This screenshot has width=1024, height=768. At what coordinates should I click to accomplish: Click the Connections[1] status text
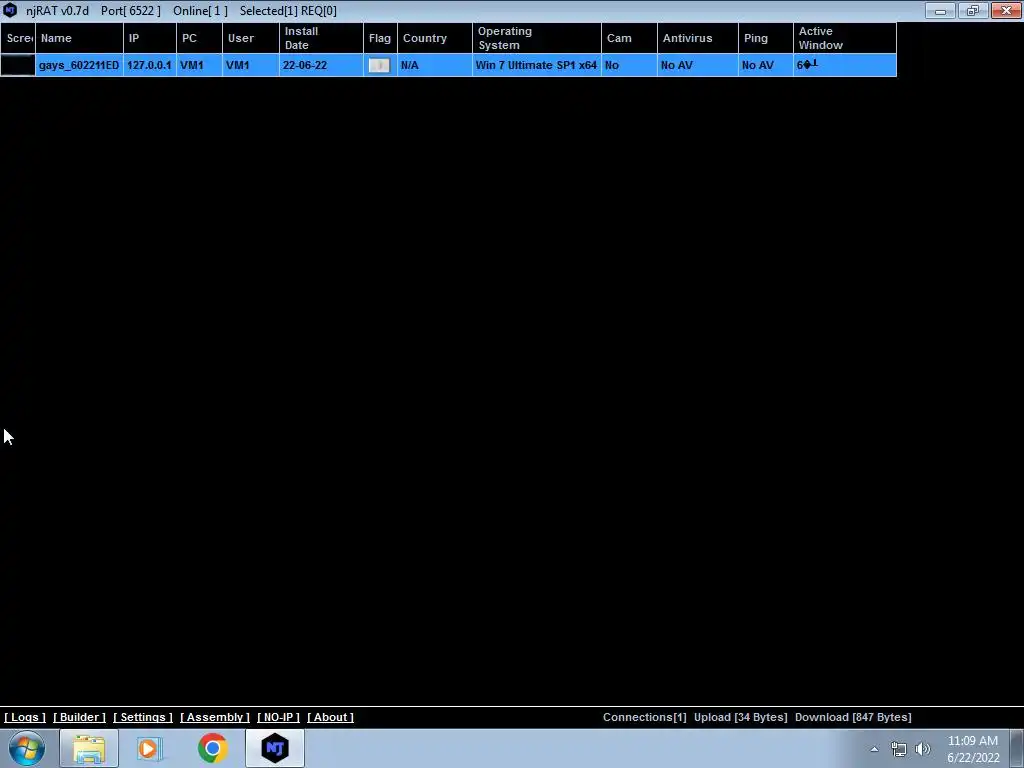[x=645, y=717]
